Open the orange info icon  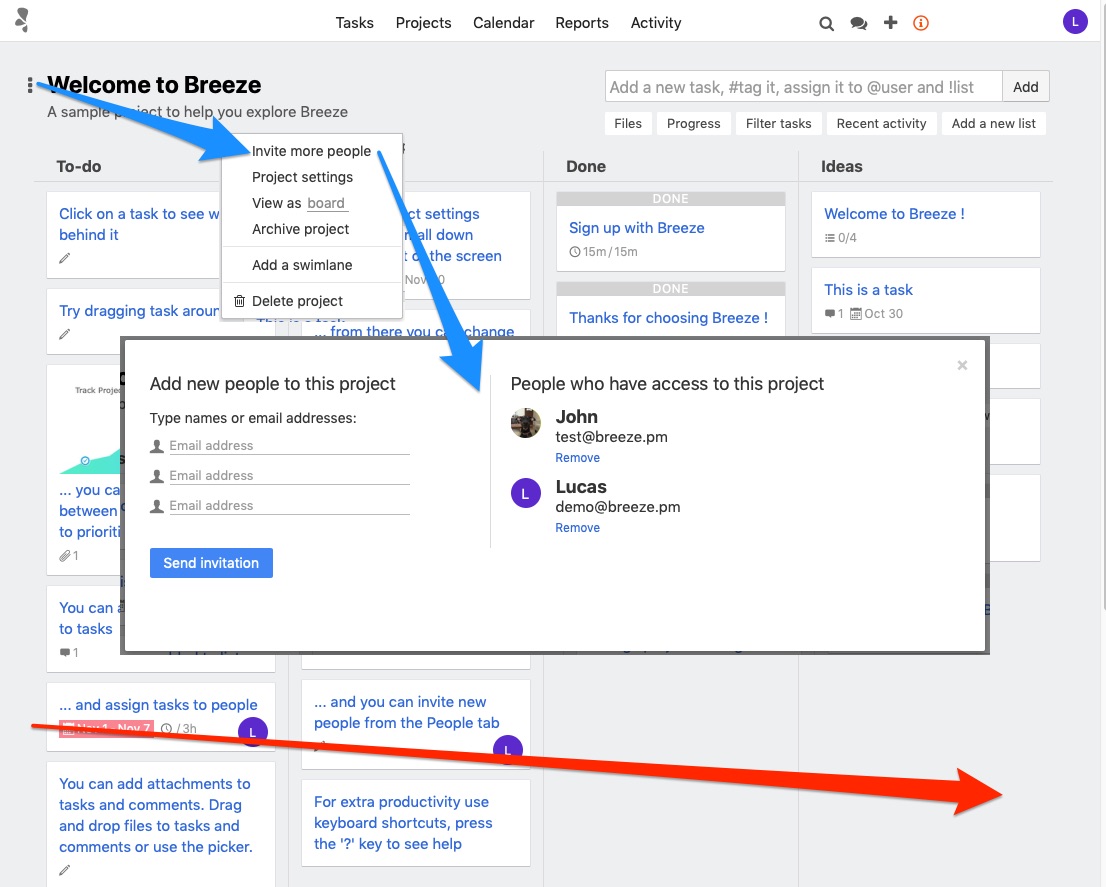click(x=920, y=23)
